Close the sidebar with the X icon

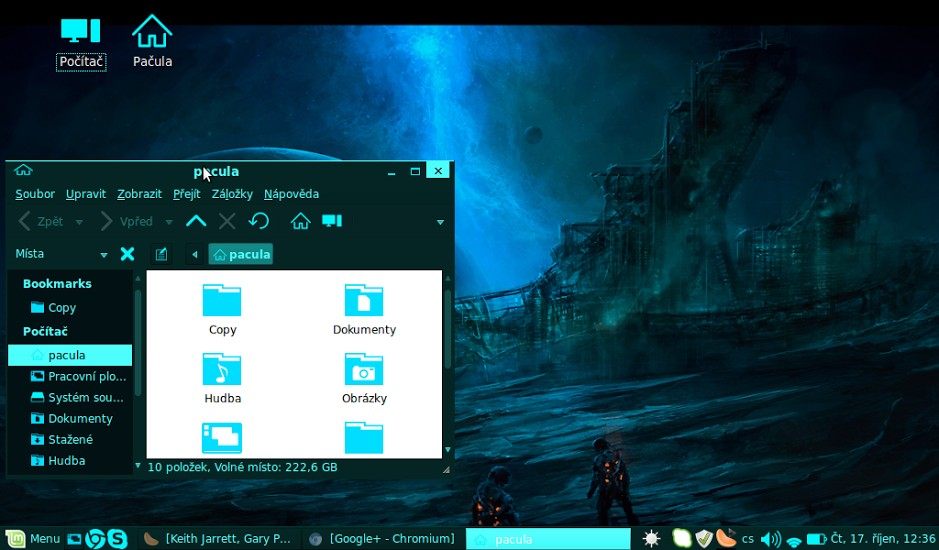(127, 254)
